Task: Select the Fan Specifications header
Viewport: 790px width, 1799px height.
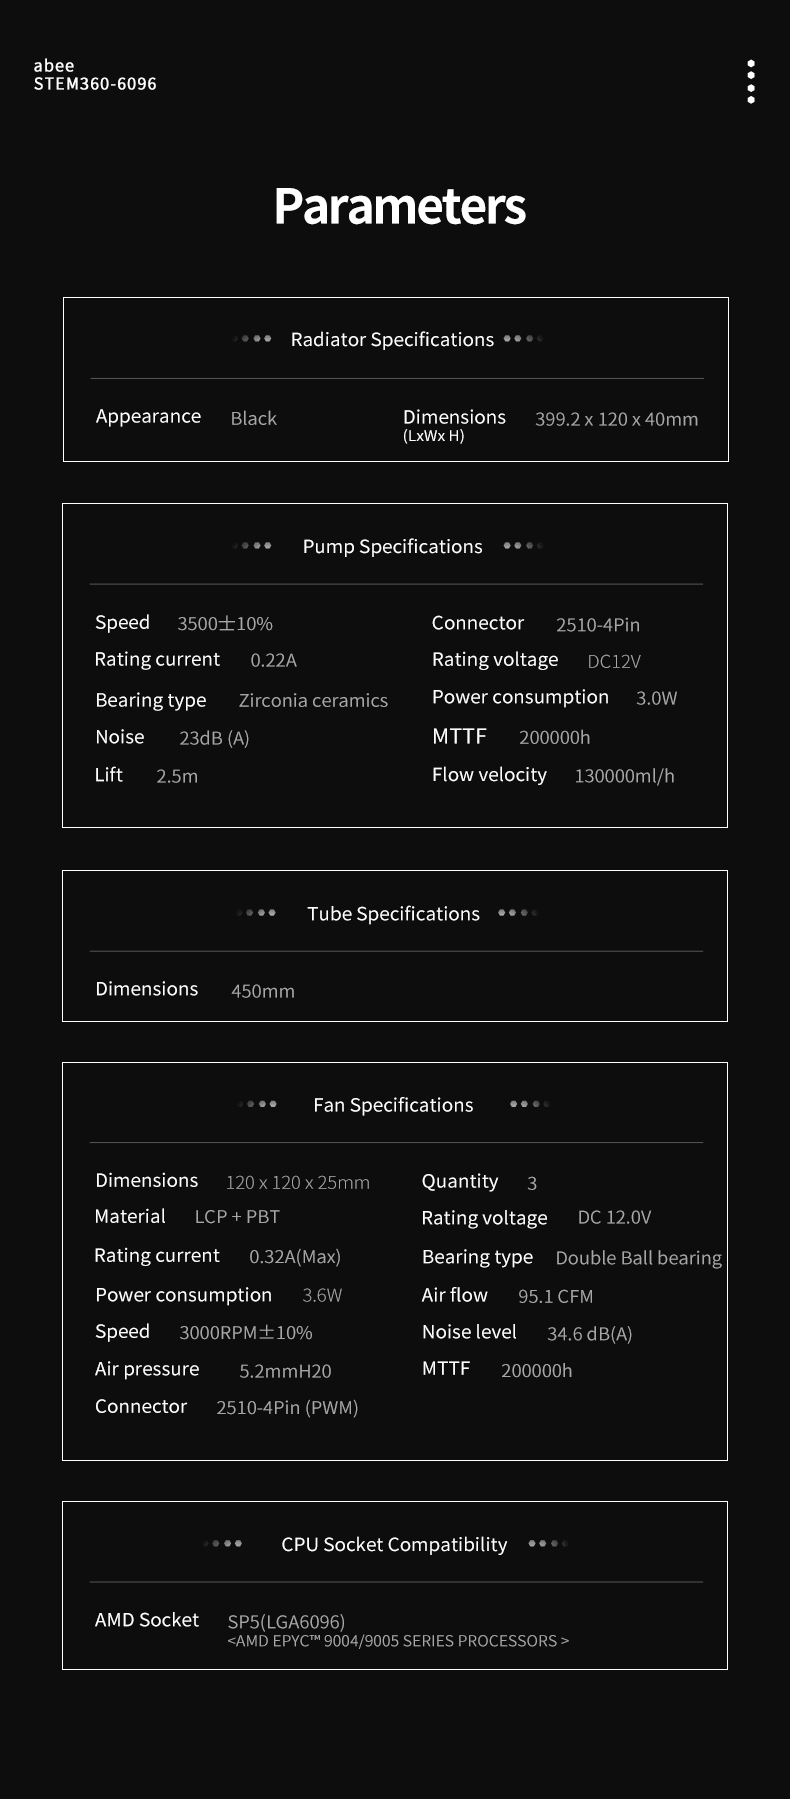Action: coord(393,1105)
